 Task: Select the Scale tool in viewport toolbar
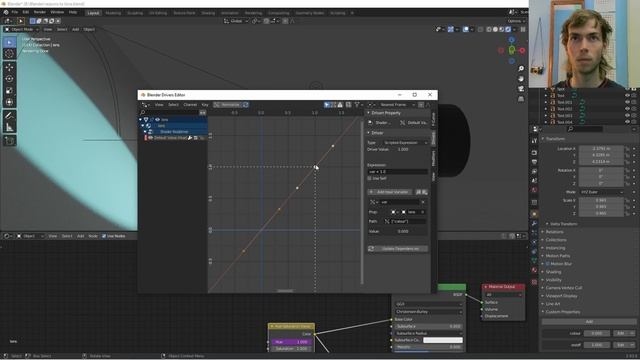point(9,91)
